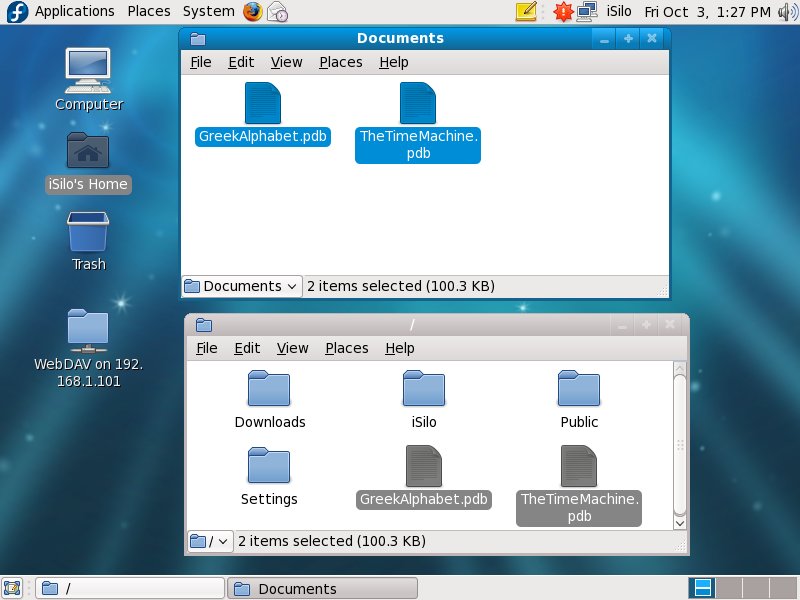Screen dimensions: 800x600
Task: Launch Firefox from the top panel
Action: (252, 12)
